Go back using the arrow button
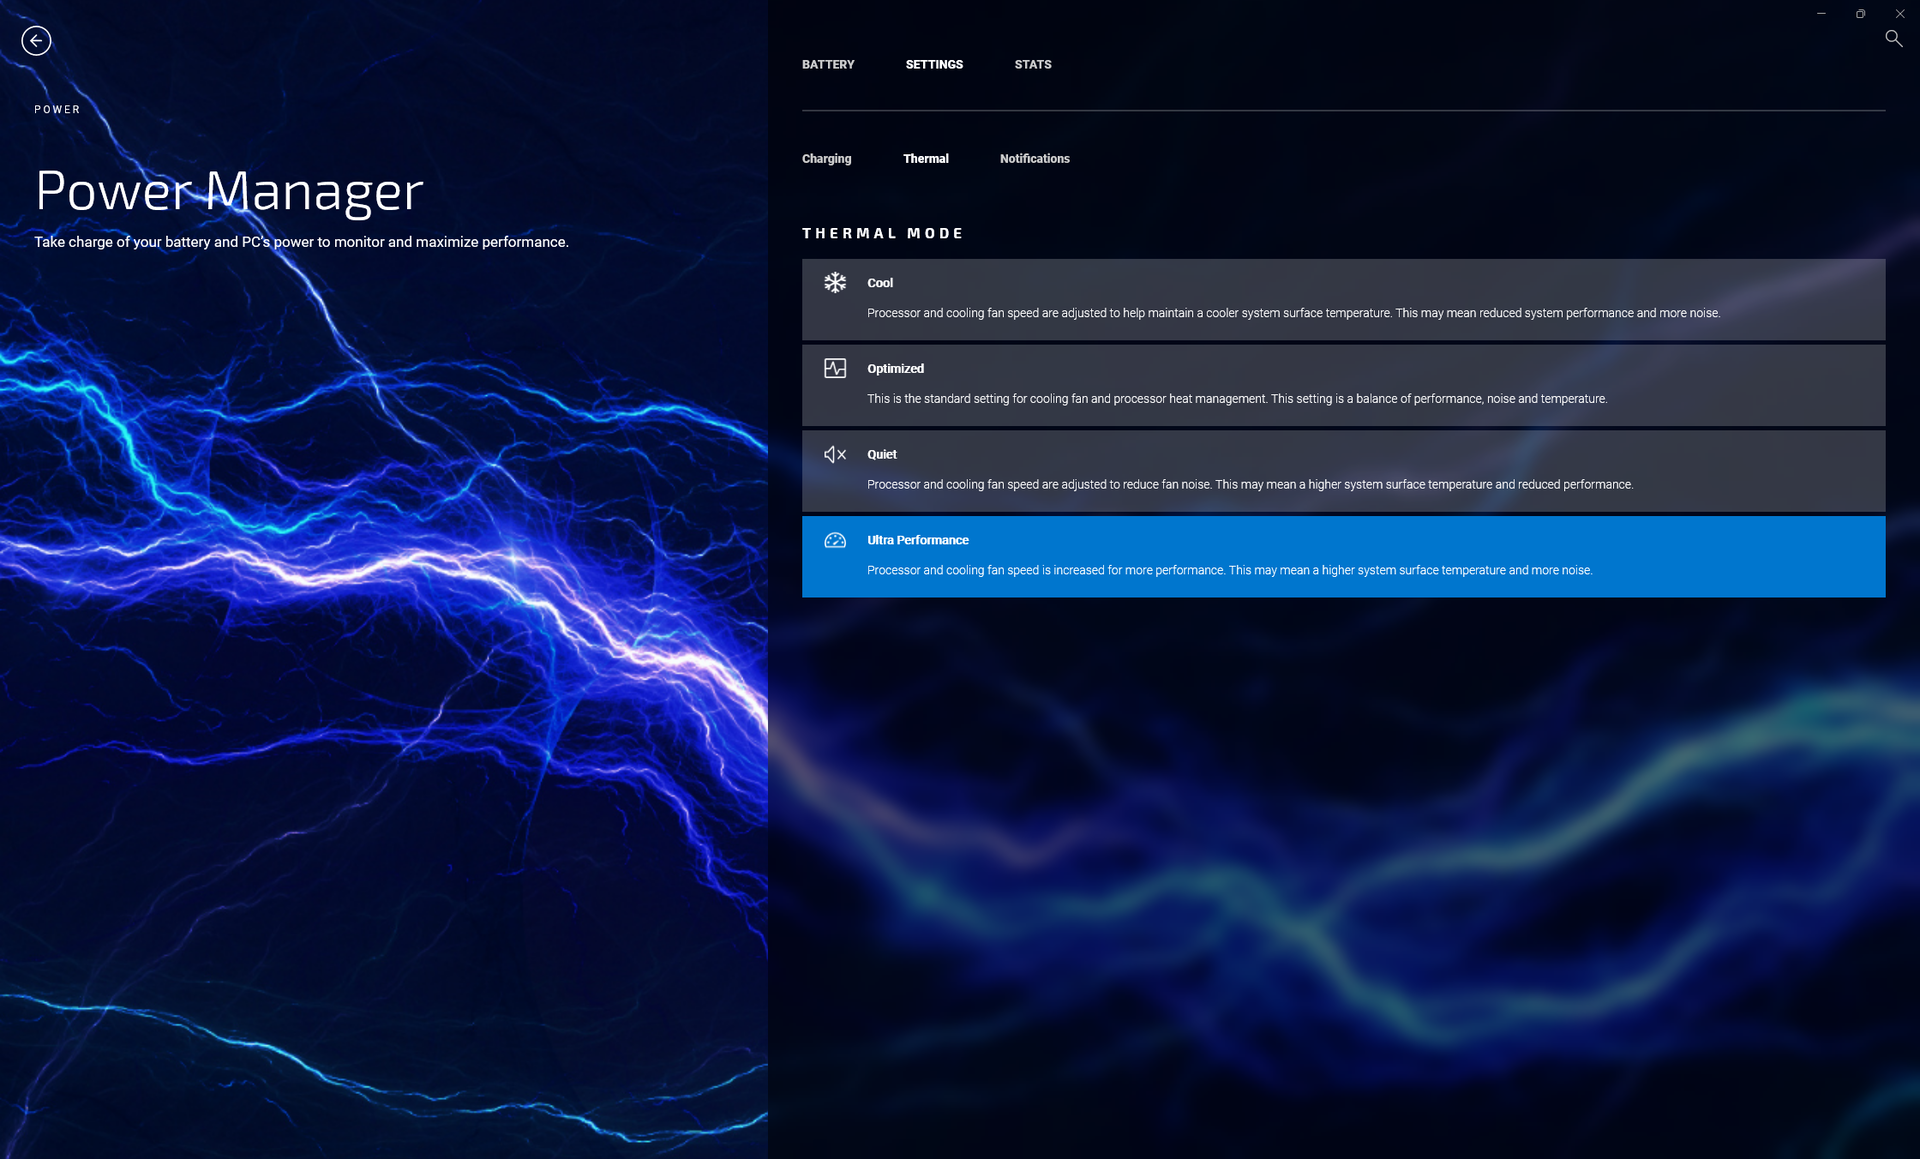Screen dimensions: 1920x1159 tap(36, 40)
